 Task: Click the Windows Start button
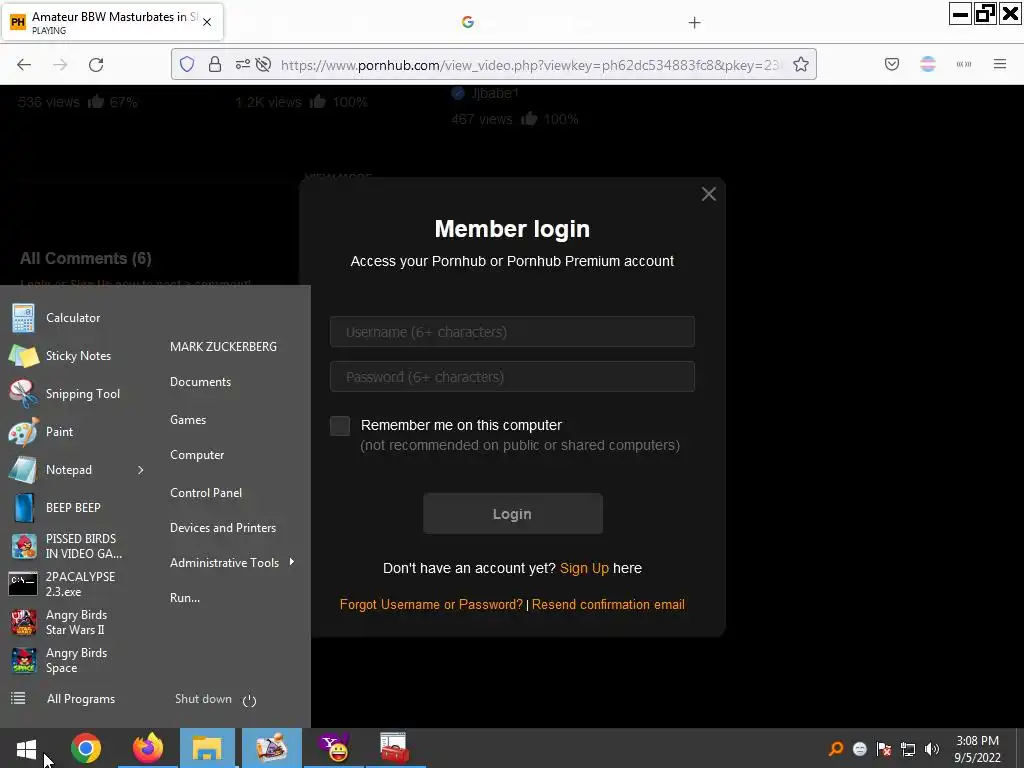(26, 748)
